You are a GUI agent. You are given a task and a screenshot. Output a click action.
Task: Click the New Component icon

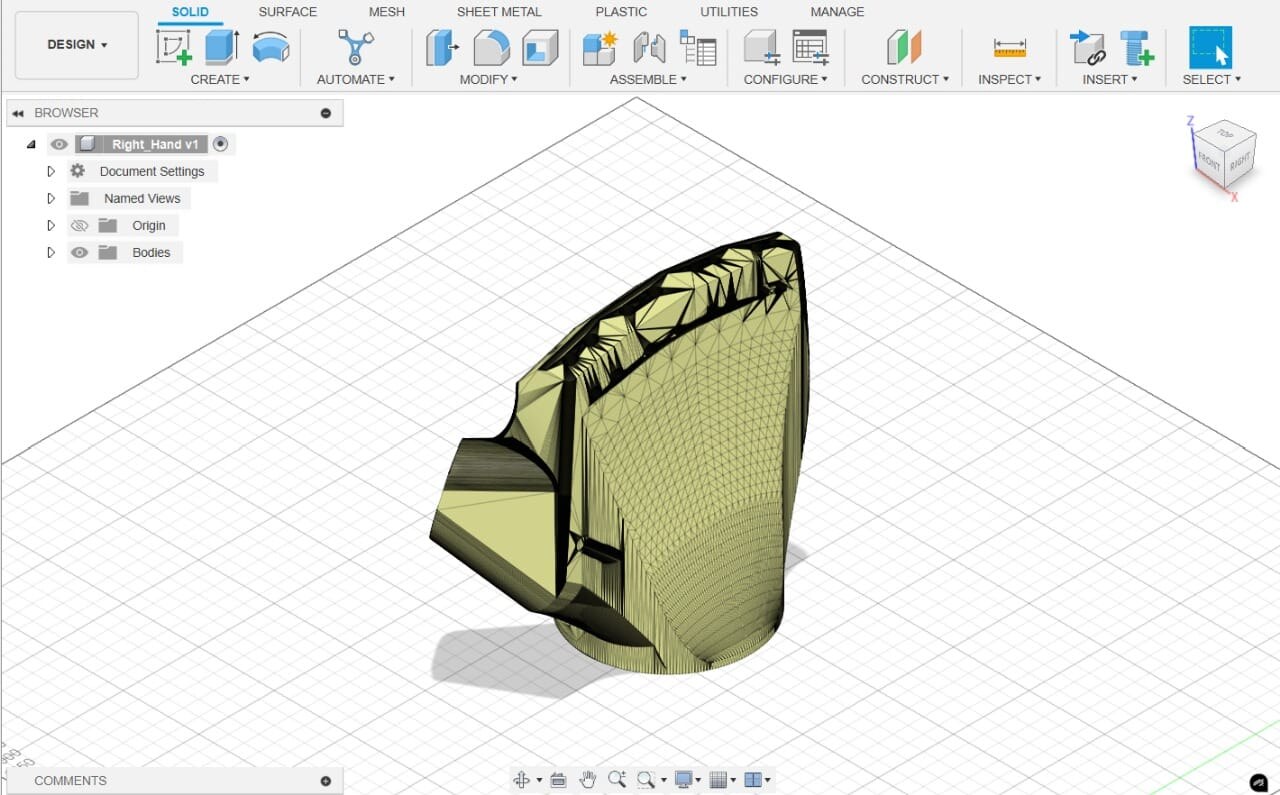(600, 47)
